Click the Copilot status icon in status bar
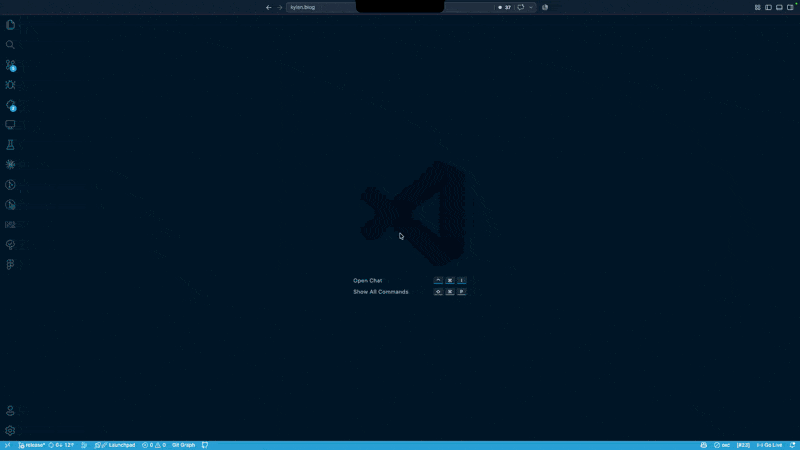800x450 pixels. point(704,445)
